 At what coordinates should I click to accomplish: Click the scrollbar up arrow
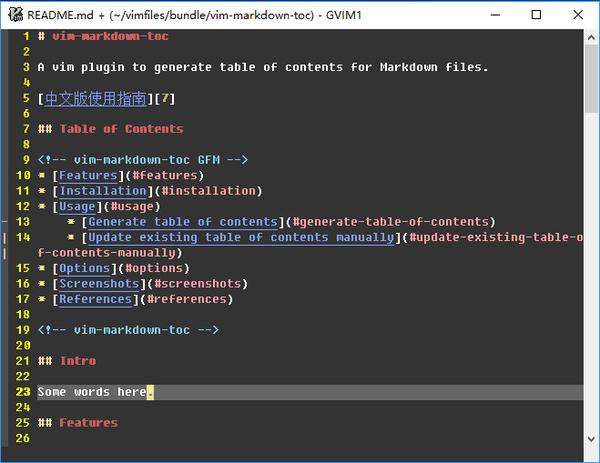[x=591, y=37]
